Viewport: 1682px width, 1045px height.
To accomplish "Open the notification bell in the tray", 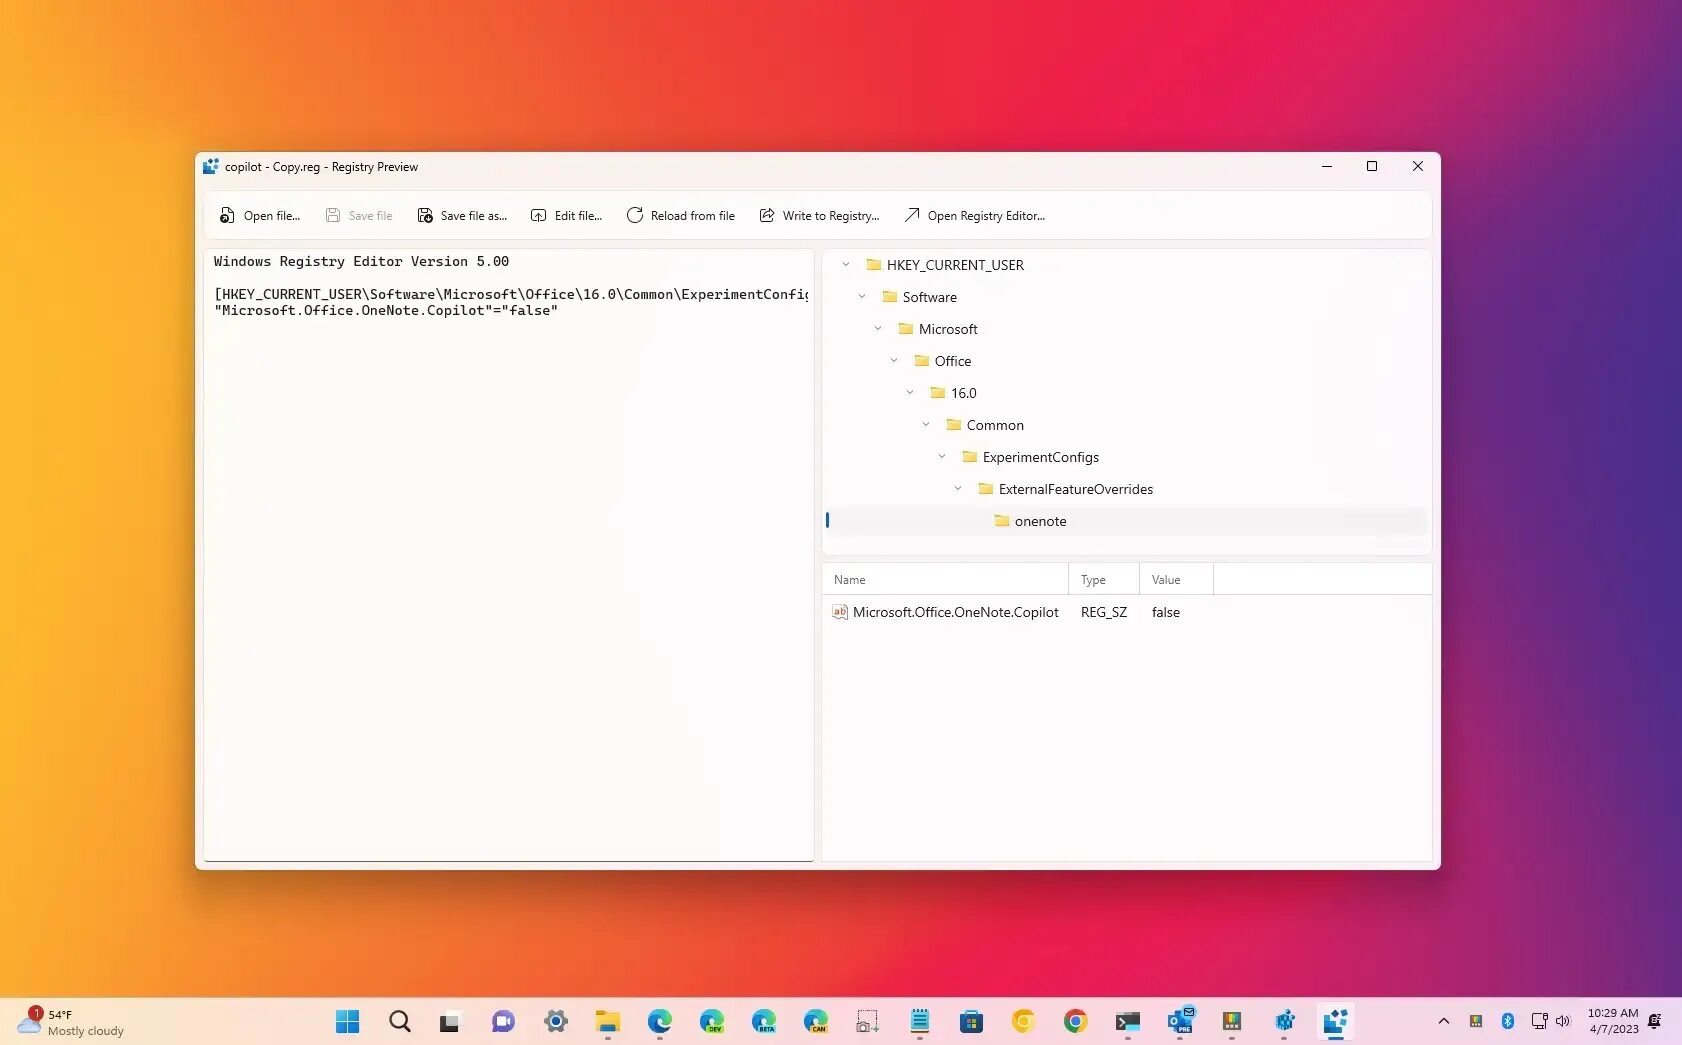I will pos(1655,1021).
